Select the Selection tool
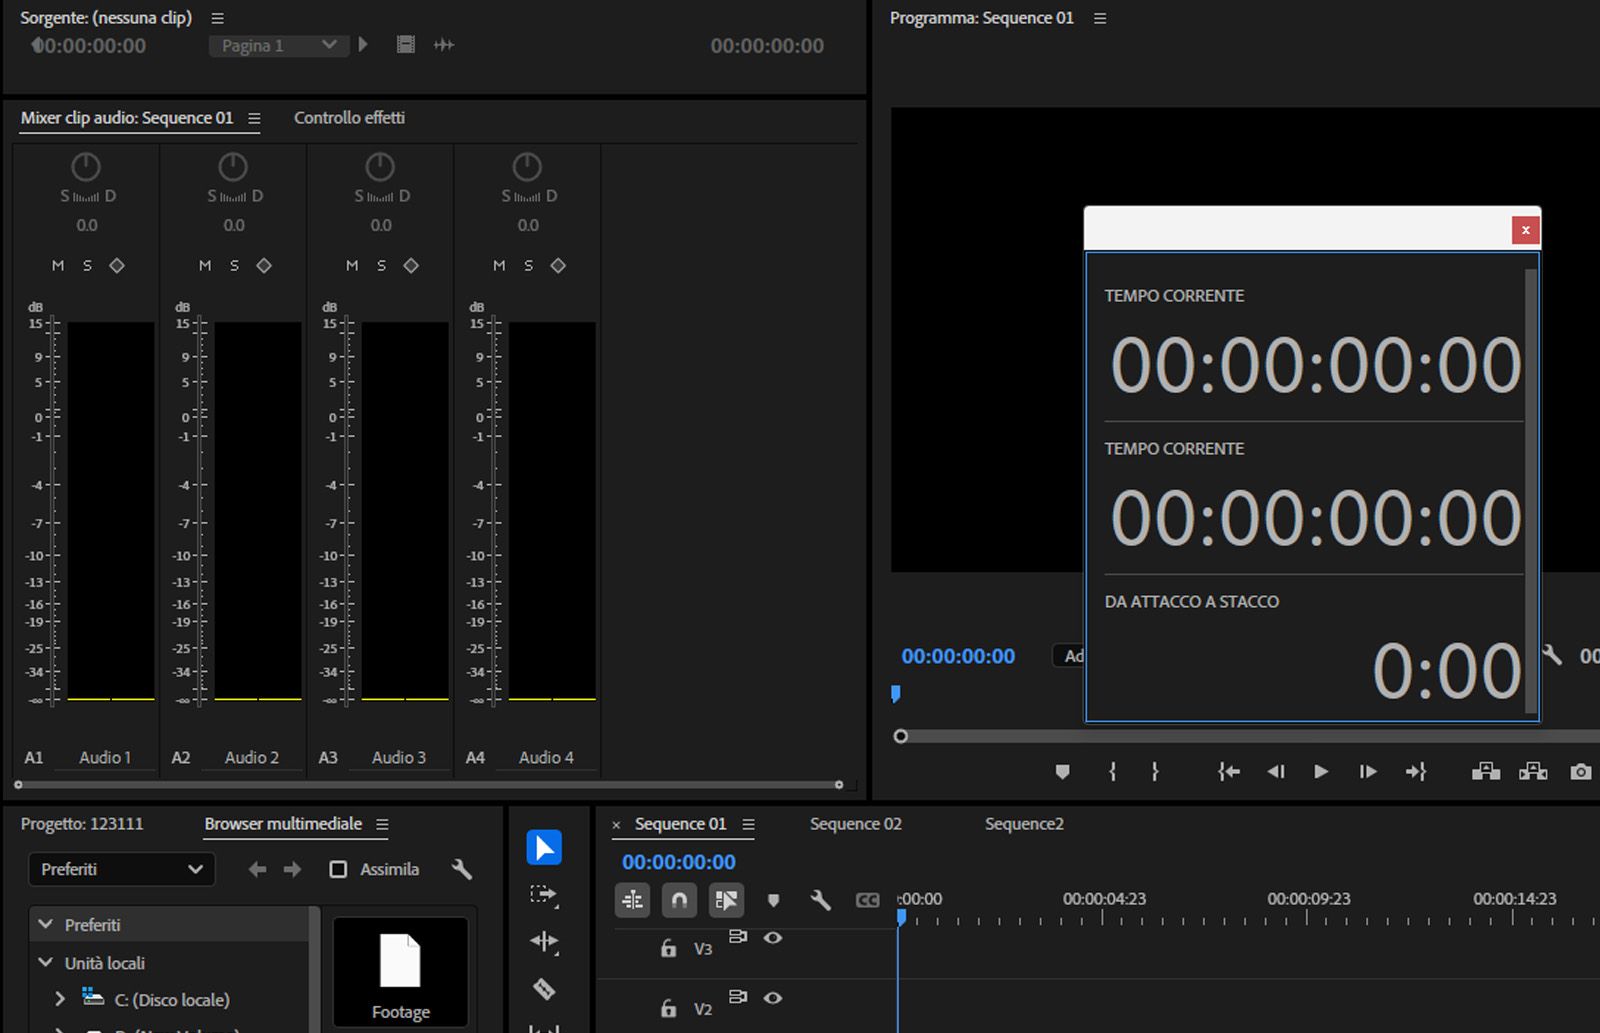Image resolution: width=1600 pixels, height=1033 pixels. 545,847
